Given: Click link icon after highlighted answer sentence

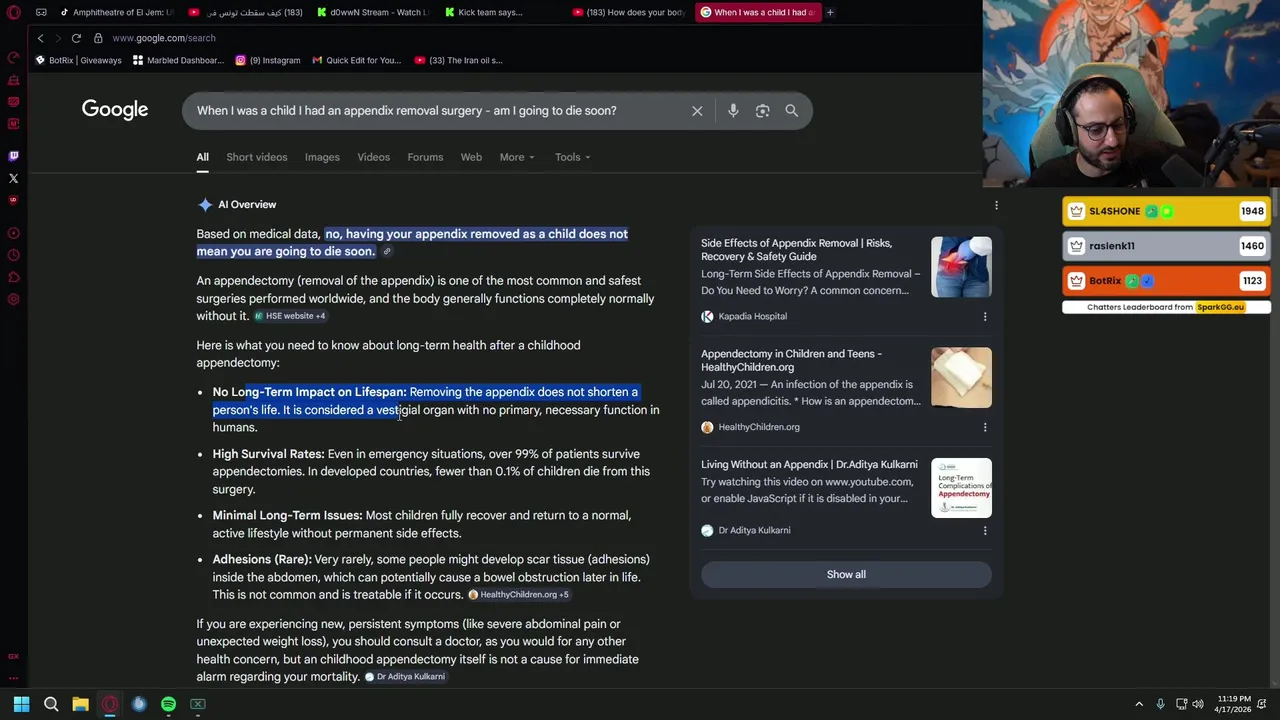Looking at the screenshot, I should tap(387, 252).
